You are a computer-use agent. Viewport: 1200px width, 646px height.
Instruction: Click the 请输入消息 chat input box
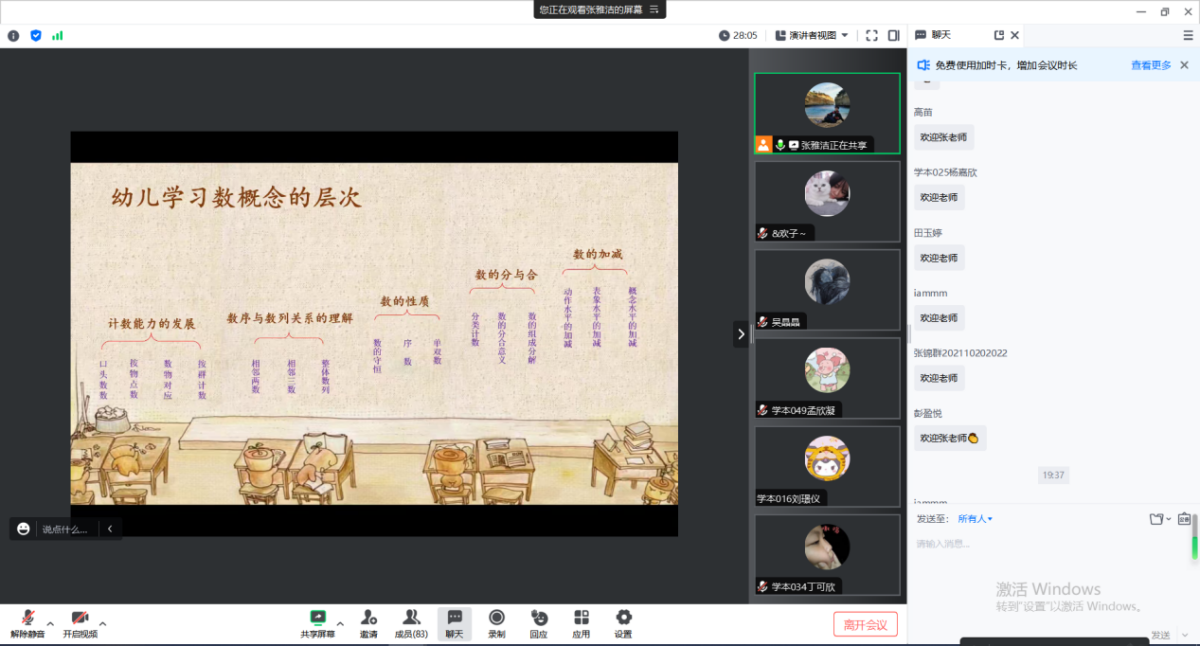point(1040,560)
